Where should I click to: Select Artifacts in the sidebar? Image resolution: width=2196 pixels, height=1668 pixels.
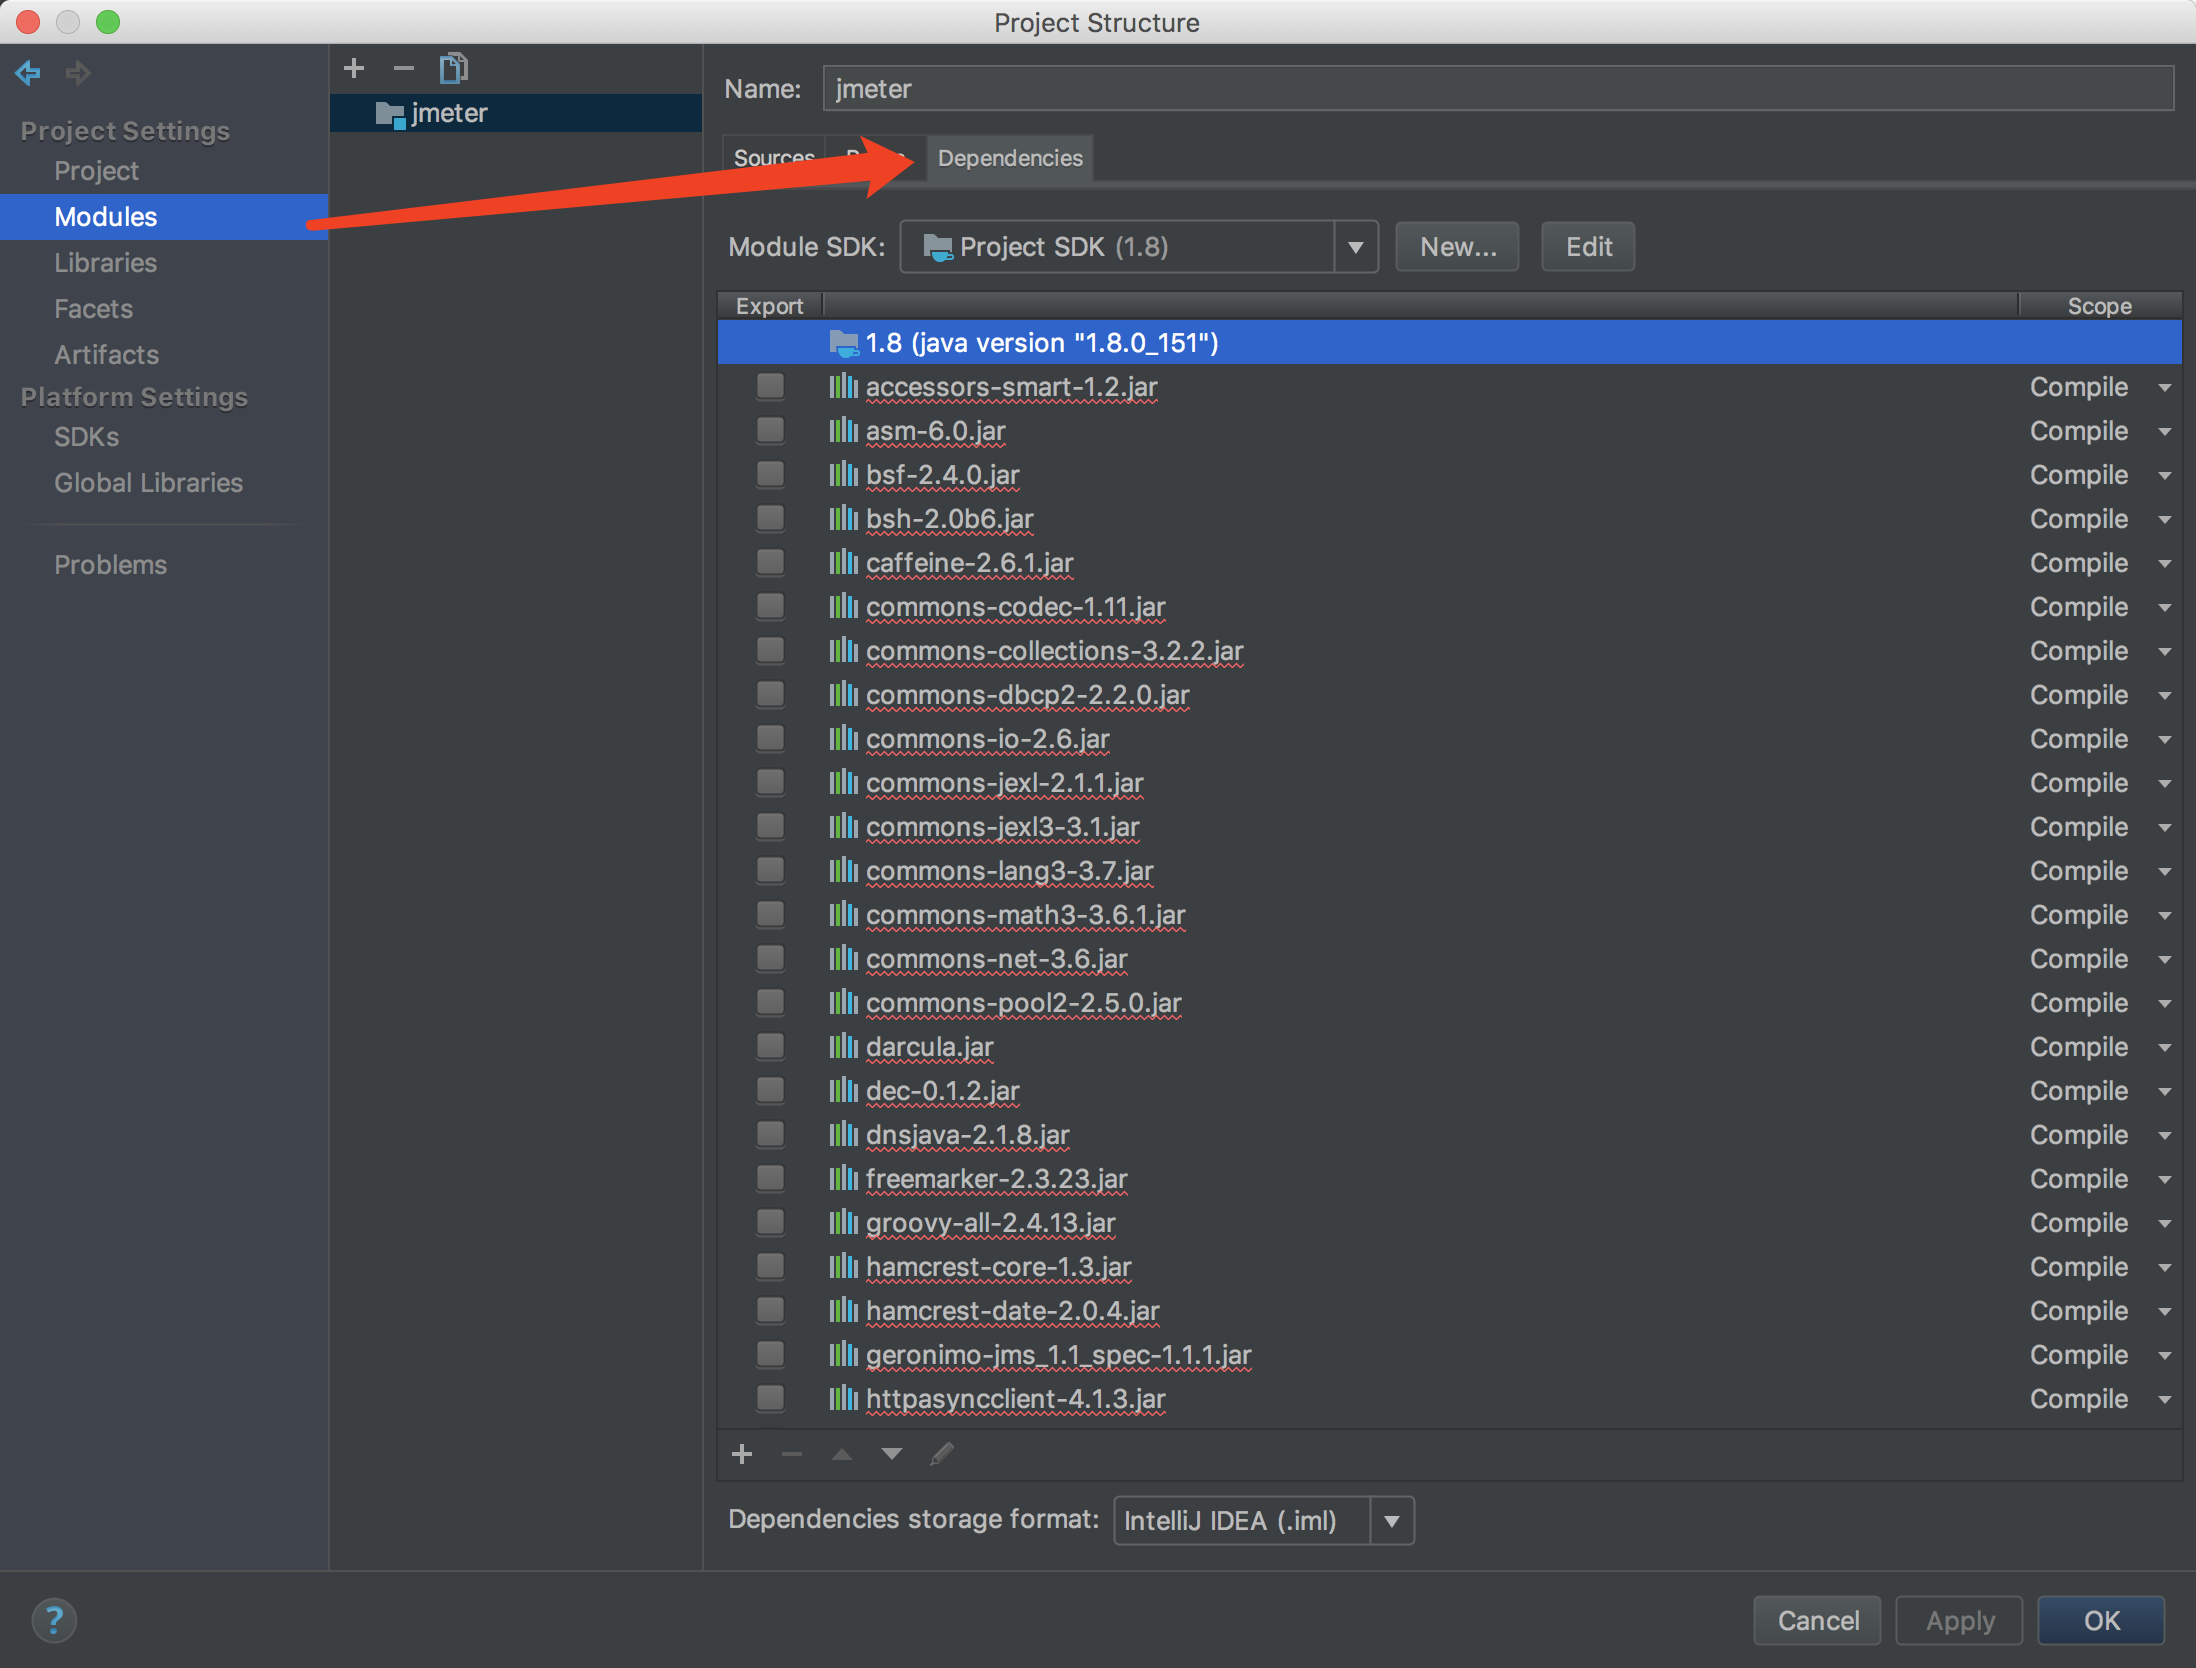point(106,355)
